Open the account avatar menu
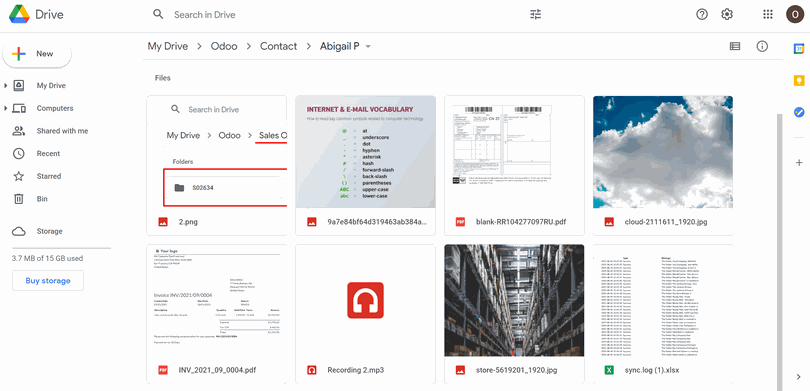 coord(795,14)
